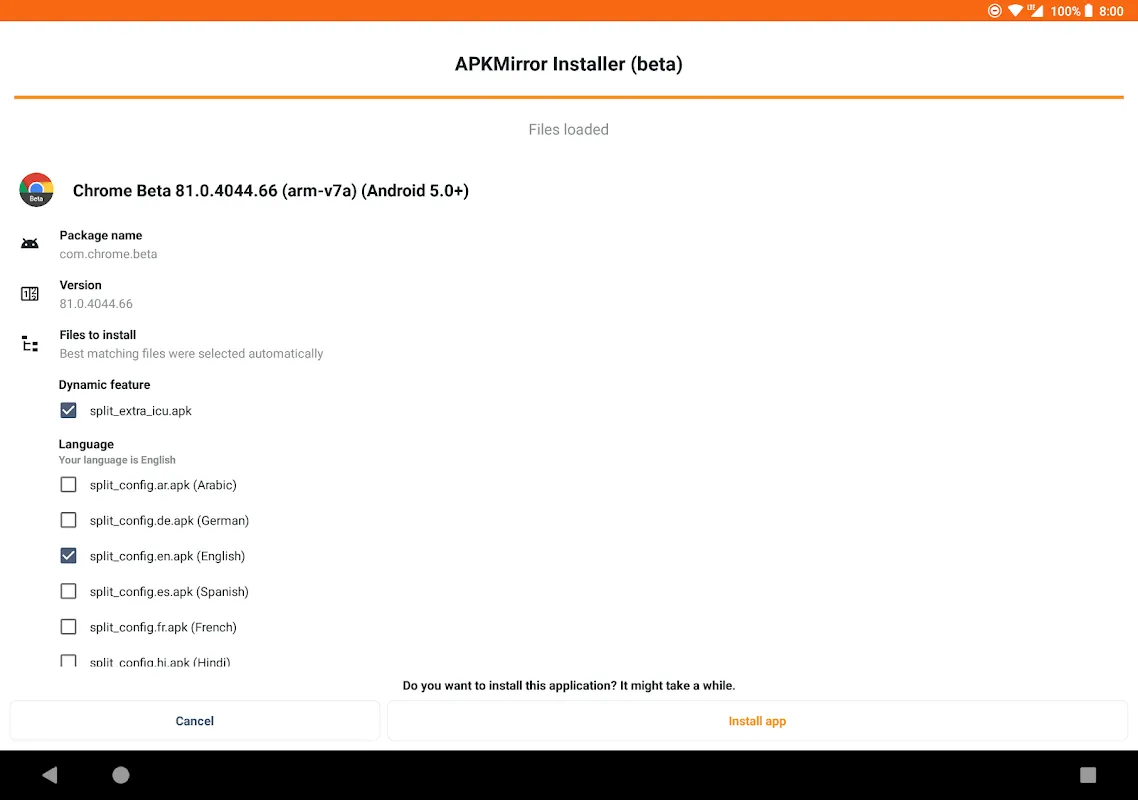Image resolution: width=1138 pixels, height=800 pixels.
Task: Uncheck the English split_config.en.apk box
Action: click(68, 556)
